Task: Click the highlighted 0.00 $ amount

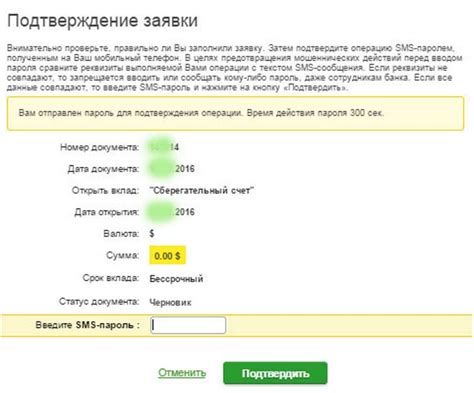Action: click(167, 256)
